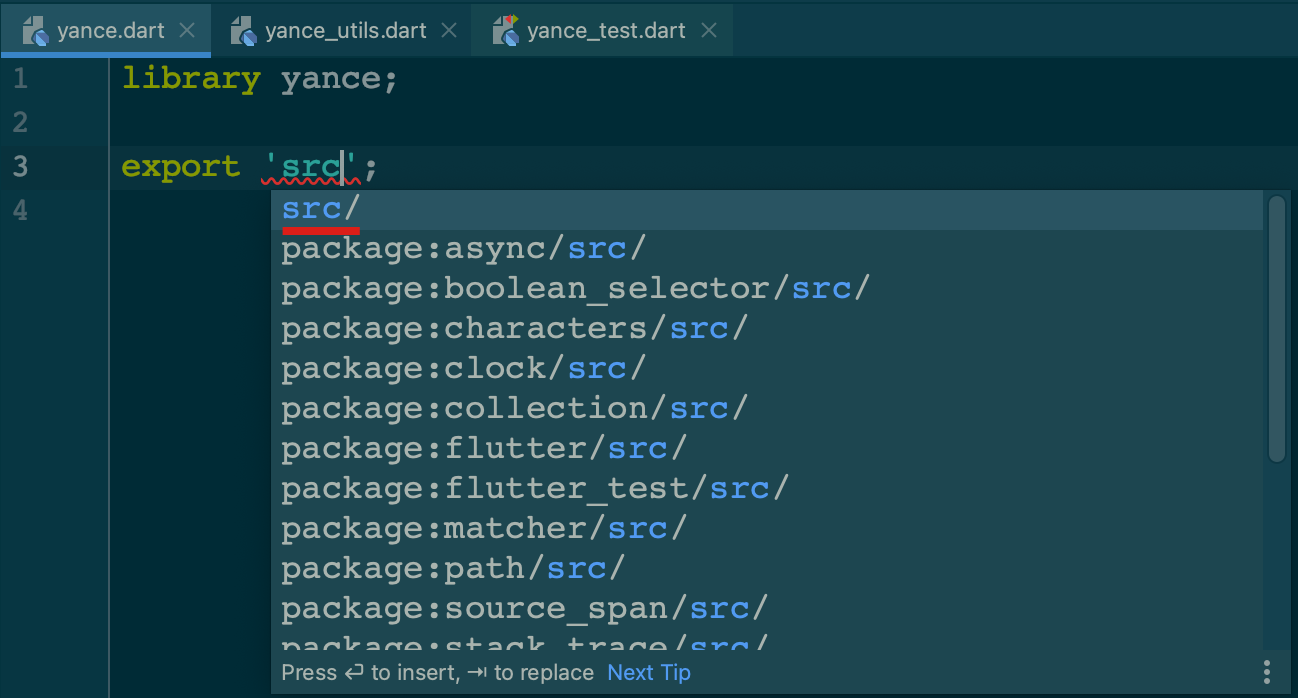Pick the package:clock/src/ completion
Screen dimensions: 1298x698
pyautogui.click(x=767, y=369)
